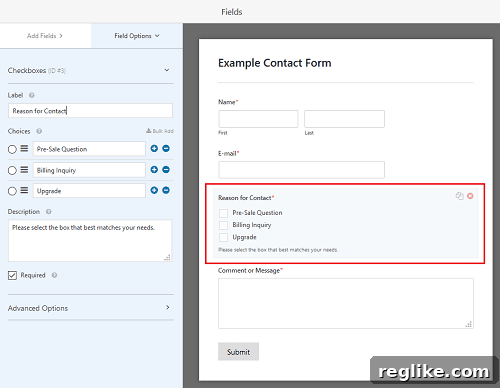Check Upgrade in form preview
The image size is (500, 388).
(x=224, y=237)
